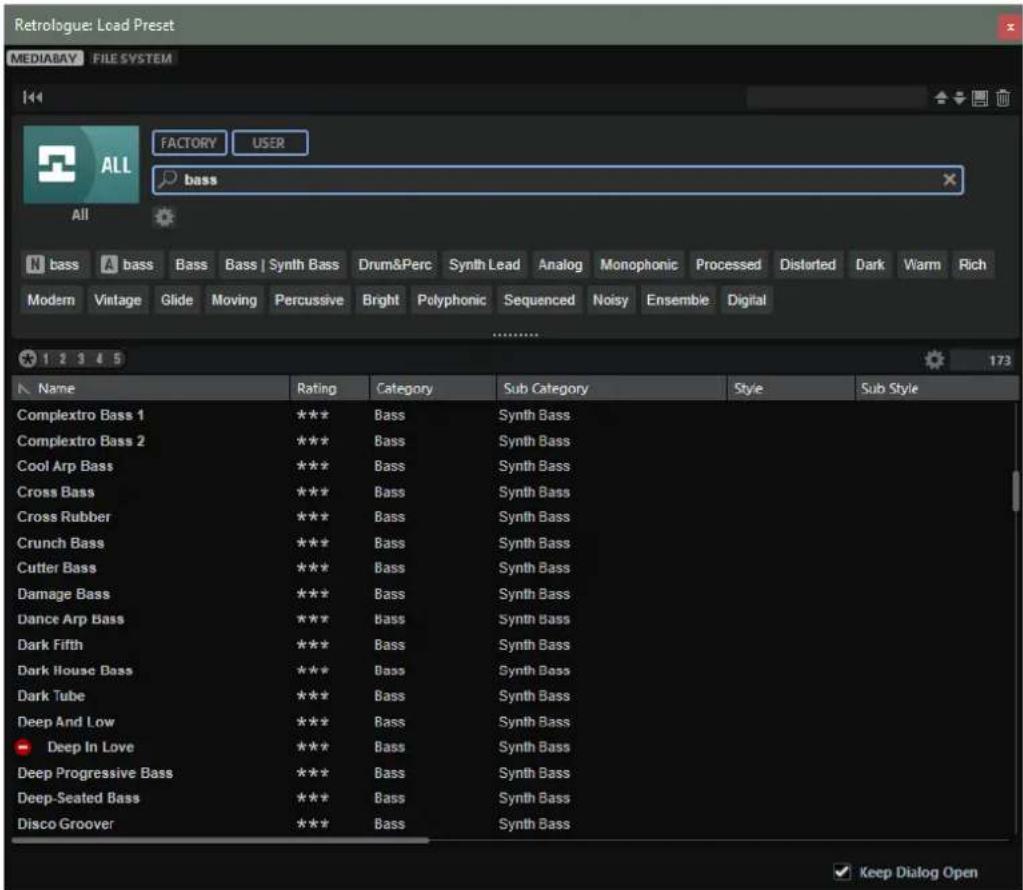Apply the Analog tag filter
The width and height of the screenshot is (1023, 890).
click(560, 264)
